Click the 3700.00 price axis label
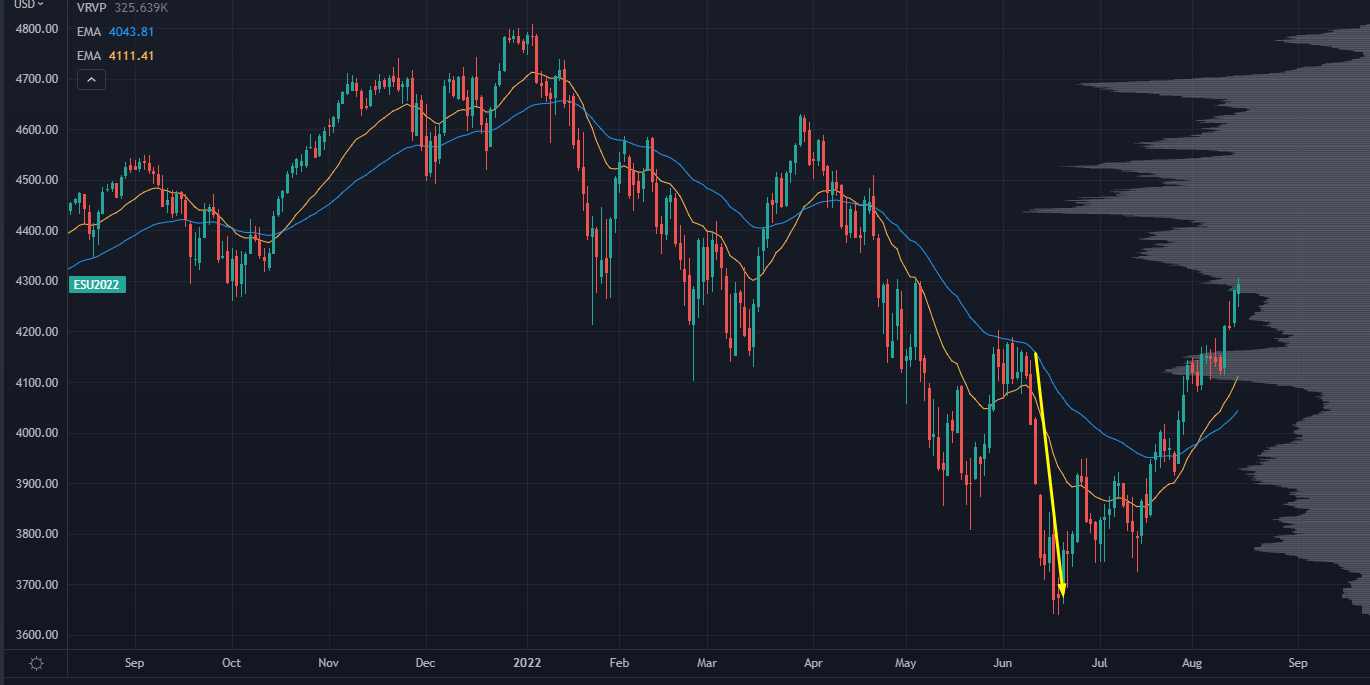The height and width of the screenshot is (685, 1370). pyautogui.click(x=37, y=585)
